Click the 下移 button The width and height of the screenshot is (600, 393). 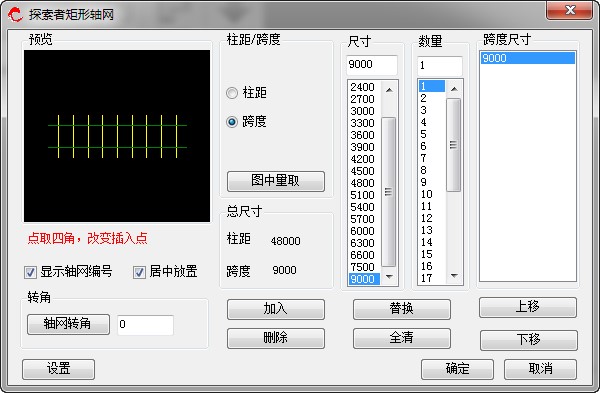[x=528, y=340]
